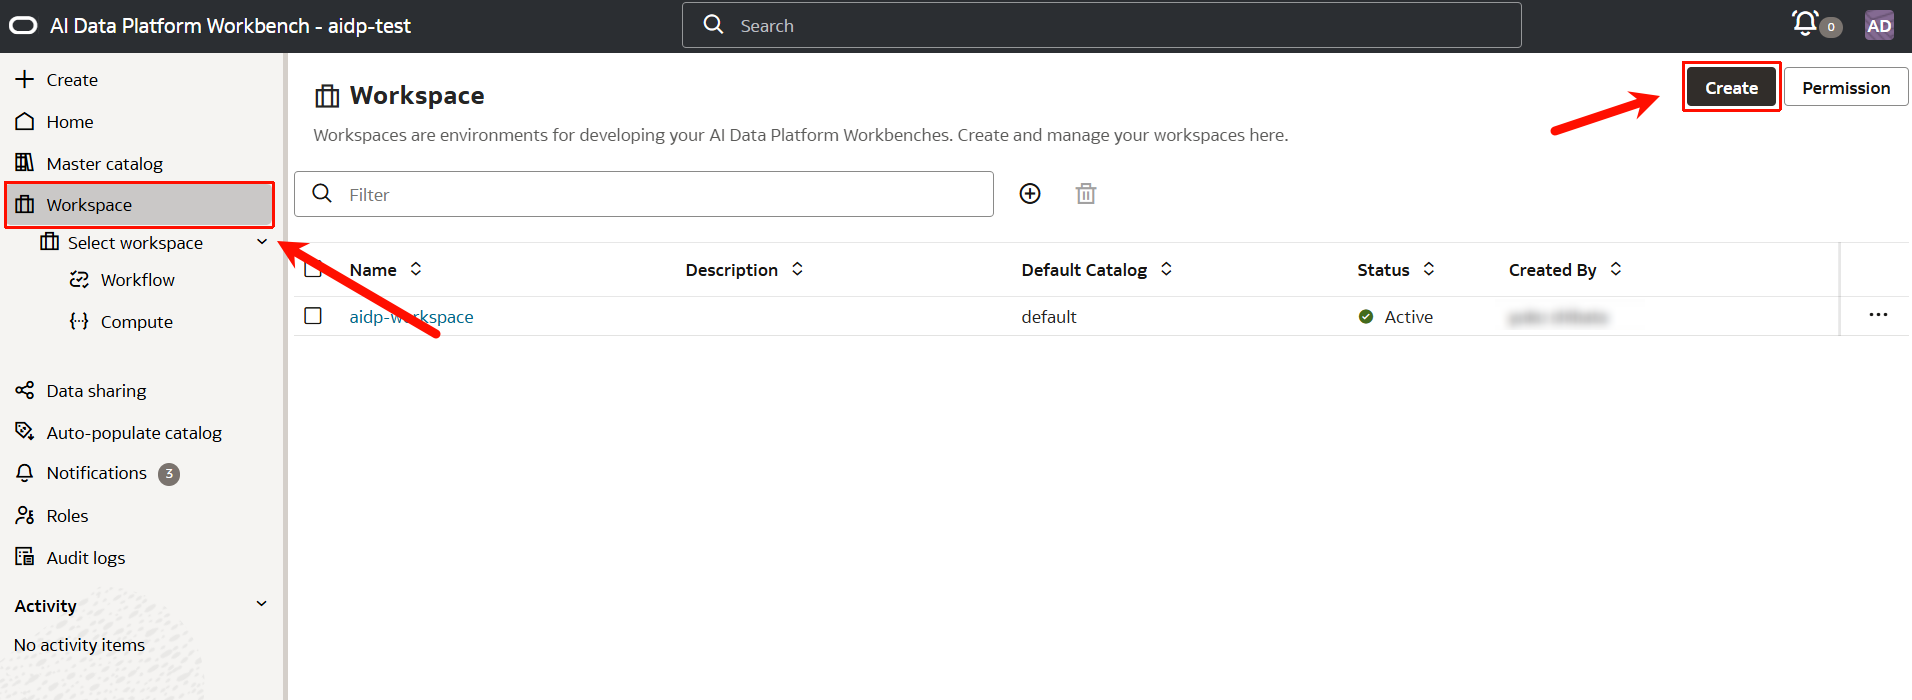This screenshot has height=700, width=1912.
Task: Click the Auto-populate catalog tag icon
Action: pos(25,431)
